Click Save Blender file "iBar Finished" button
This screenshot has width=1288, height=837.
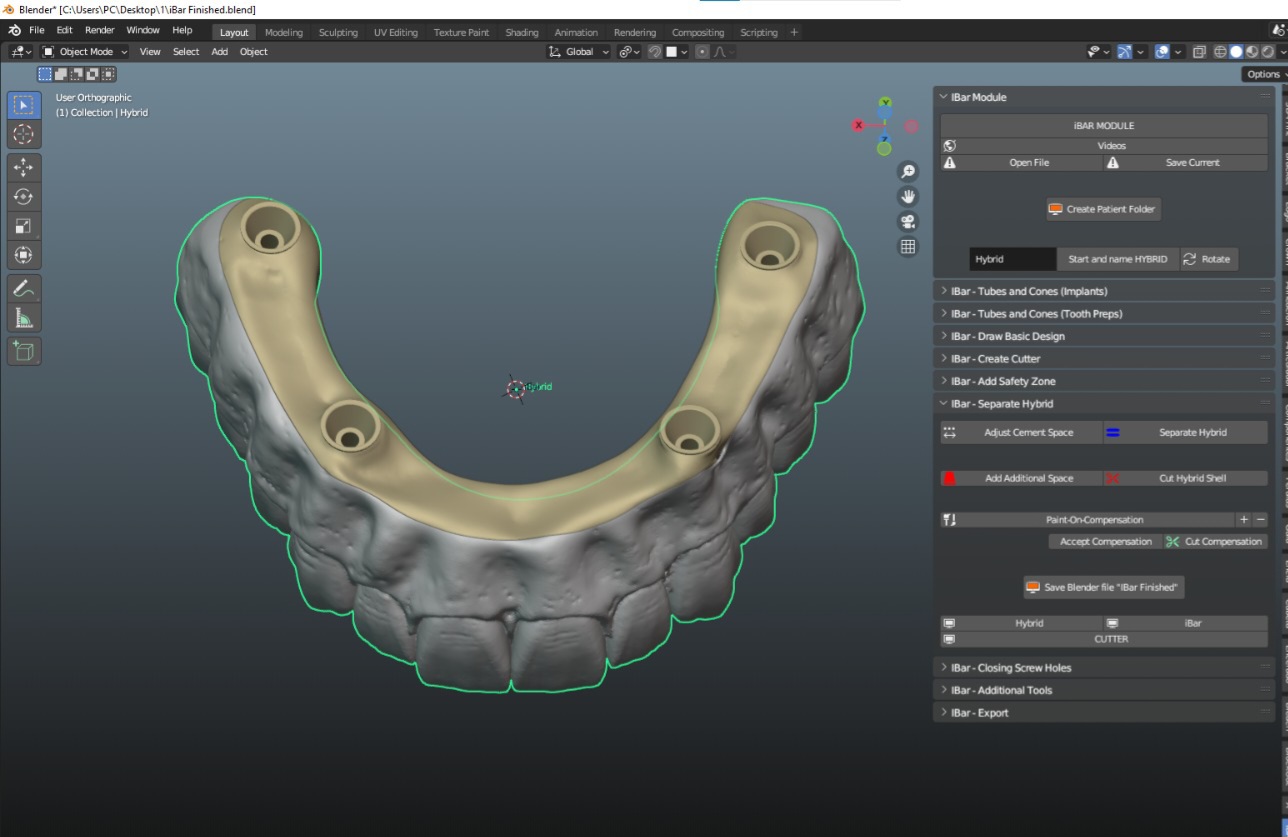coord(1104,587)
